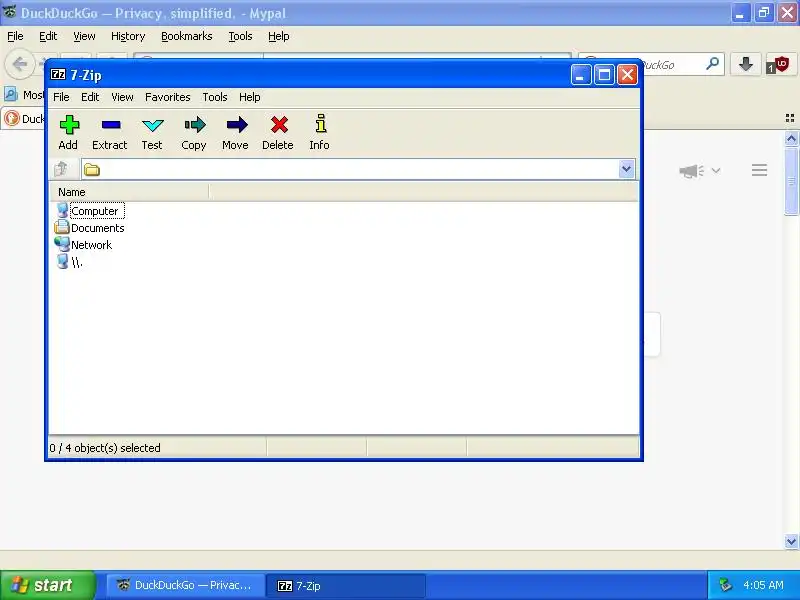
Task: Click the Windows start button
Action: [48, 585]
